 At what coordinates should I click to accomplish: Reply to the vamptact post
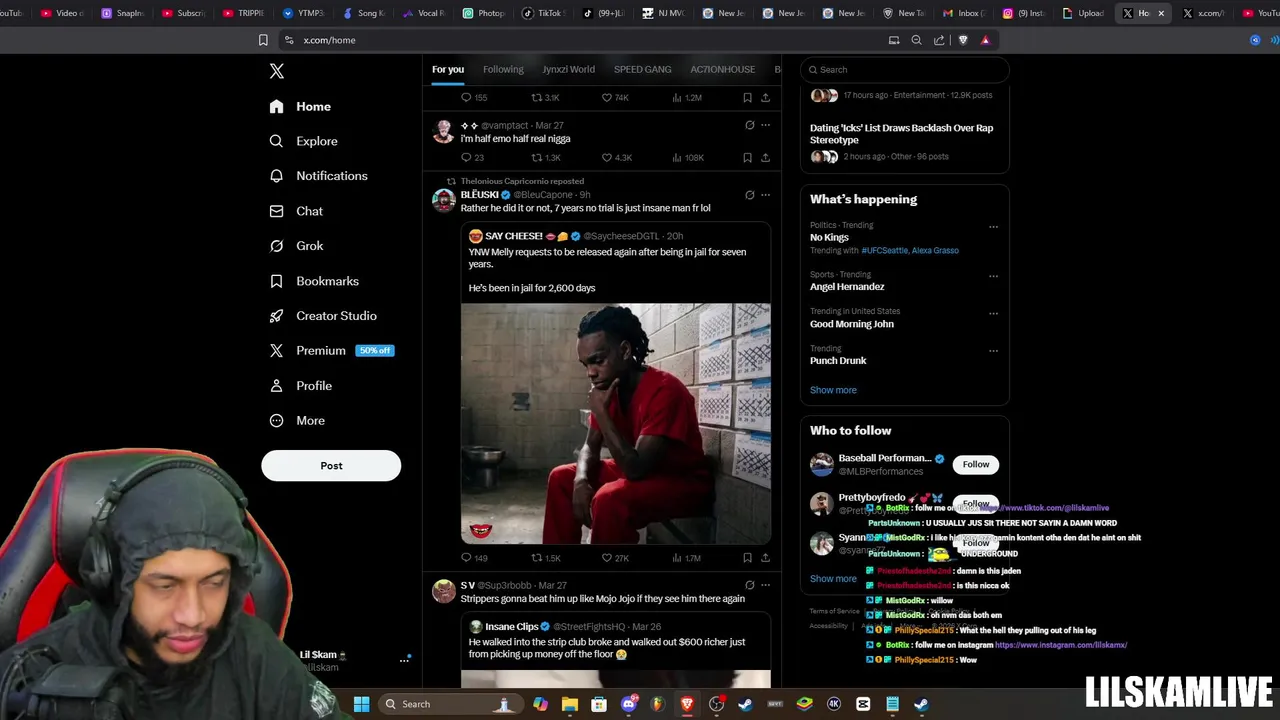click(x=472, y=158)
